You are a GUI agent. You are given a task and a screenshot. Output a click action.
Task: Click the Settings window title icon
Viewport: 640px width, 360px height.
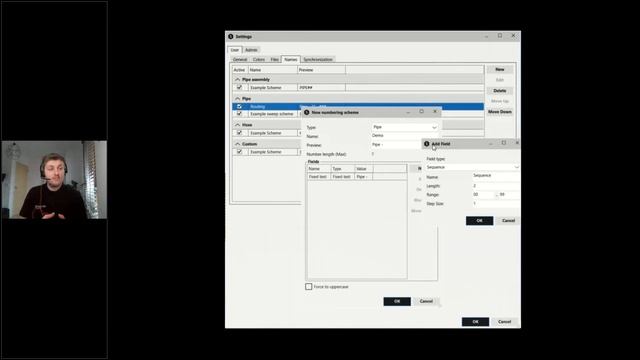(231, 37)
